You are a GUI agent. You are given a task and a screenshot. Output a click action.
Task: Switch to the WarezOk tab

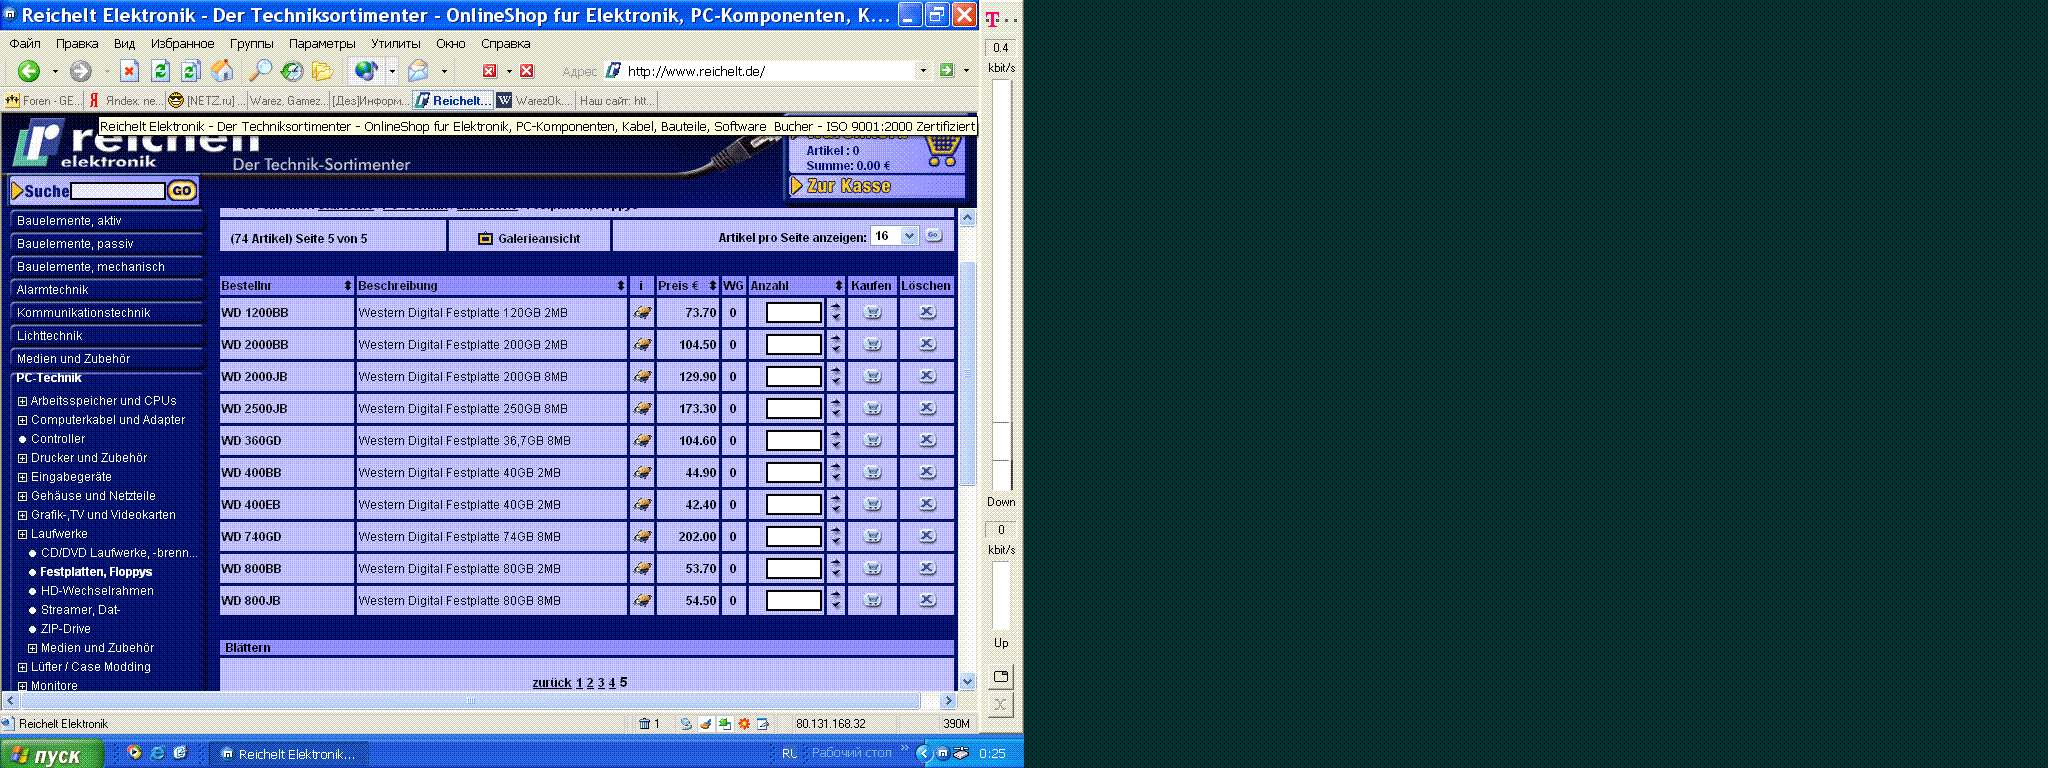535,100
